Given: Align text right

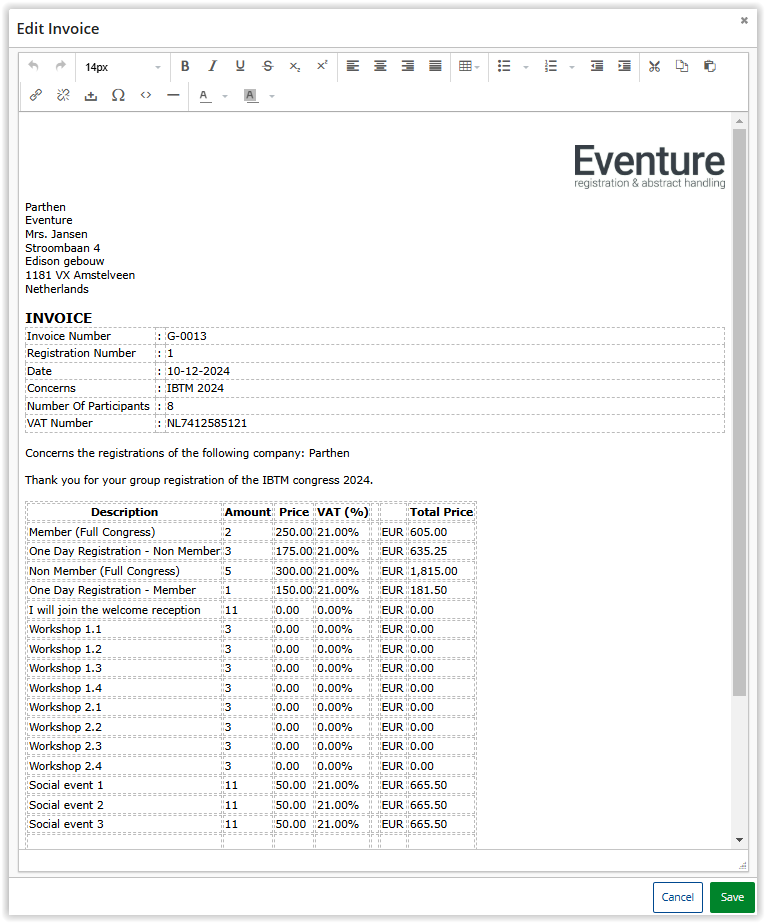Looking at the screenshot, I should coord(408,66).
